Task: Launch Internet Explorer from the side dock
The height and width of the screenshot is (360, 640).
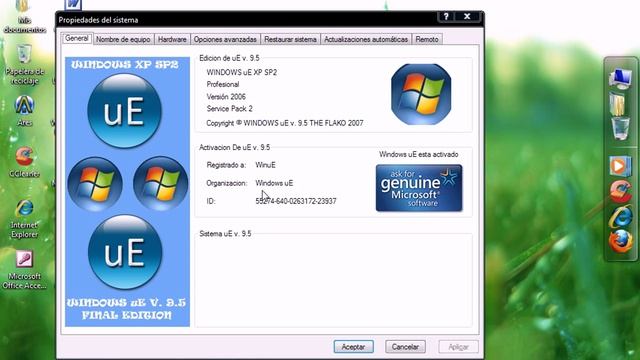Action: [x=620, y=216]
